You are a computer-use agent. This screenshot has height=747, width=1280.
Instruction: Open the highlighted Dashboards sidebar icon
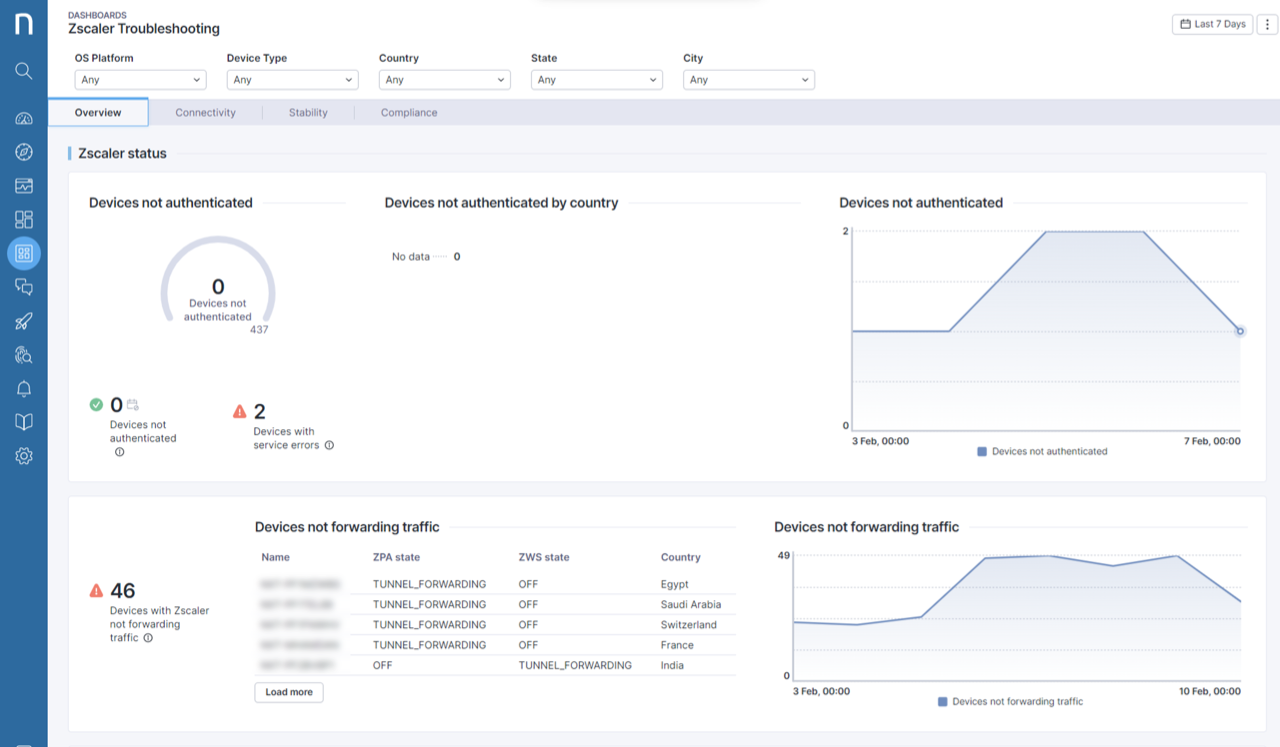pyautogui.click(x=24, y=253)
